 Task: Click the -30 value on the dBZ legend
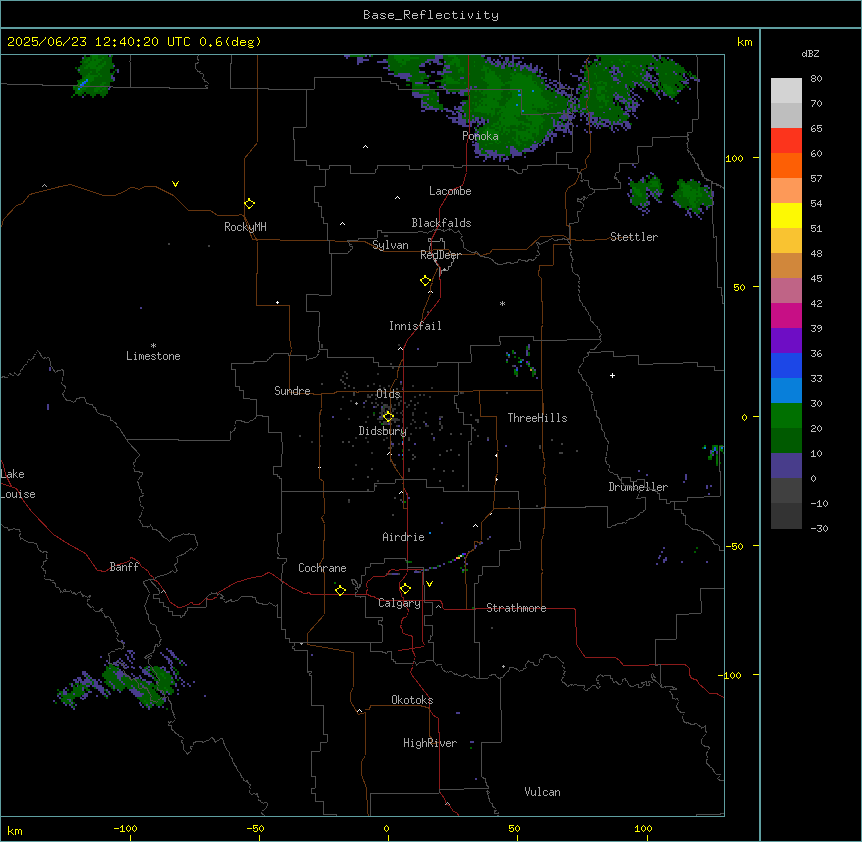pos(819,528)
